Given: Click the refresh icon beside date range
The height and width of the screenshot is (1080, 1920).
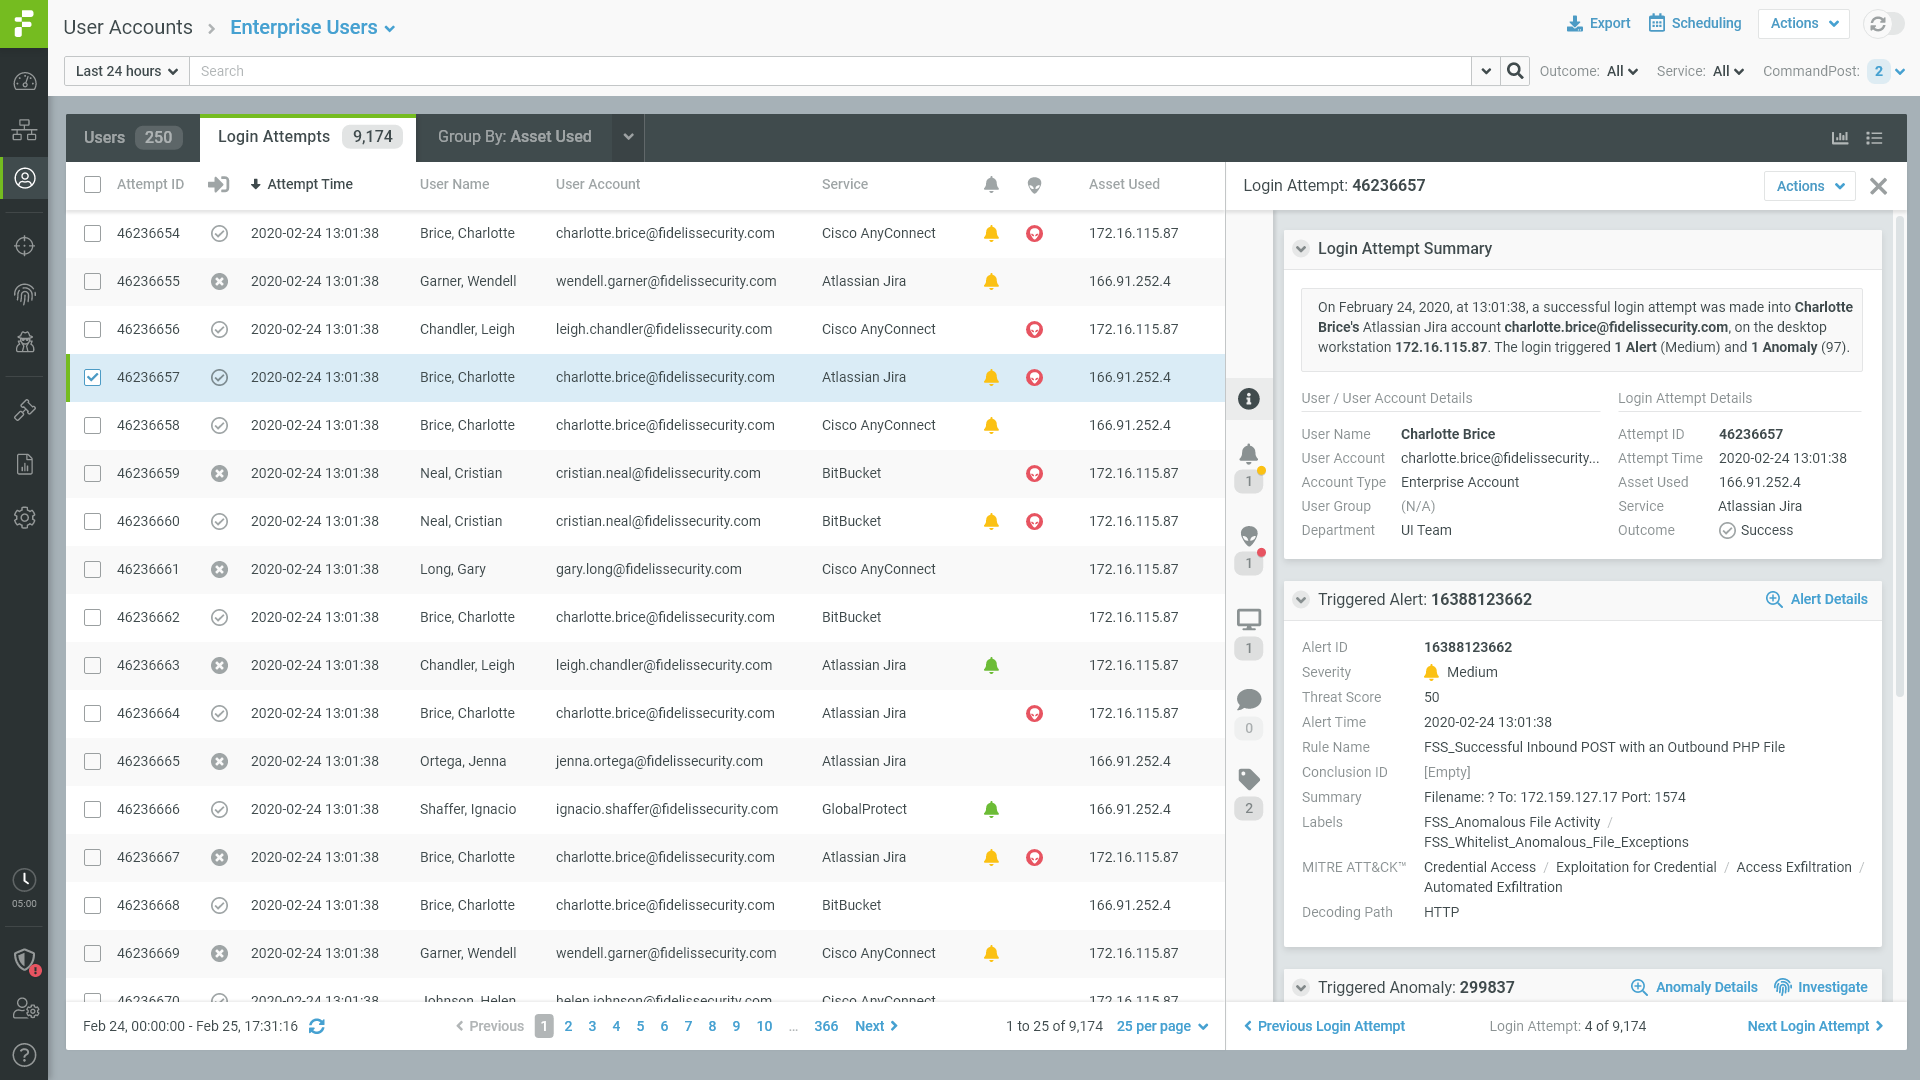Looking at the screenshot, I should coord(317,1027).
